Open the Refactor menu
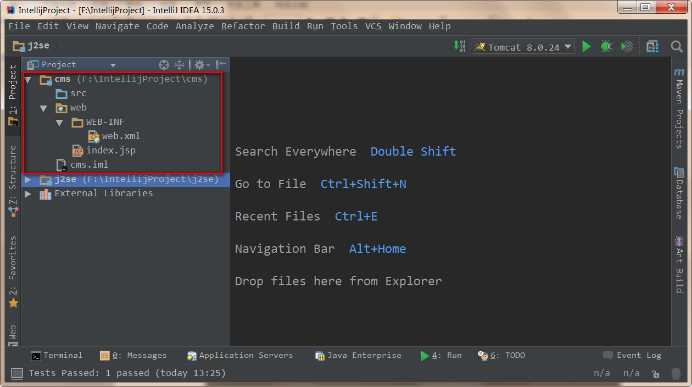The height and width of the screenshot is (387, 692). [243, 26]
